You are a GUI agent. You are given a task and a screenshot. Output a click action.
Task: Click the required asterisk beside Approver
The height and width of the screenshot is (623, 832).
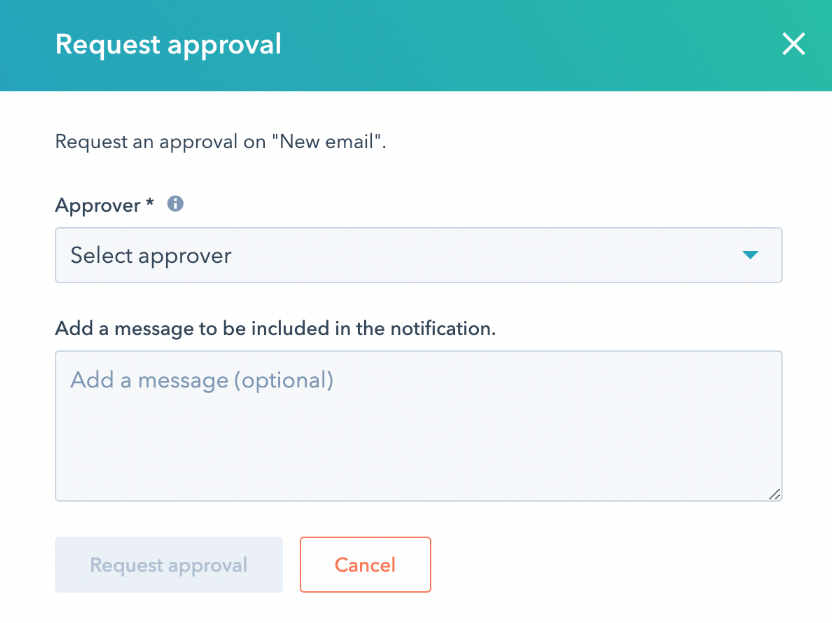click(x=150, y=202)
